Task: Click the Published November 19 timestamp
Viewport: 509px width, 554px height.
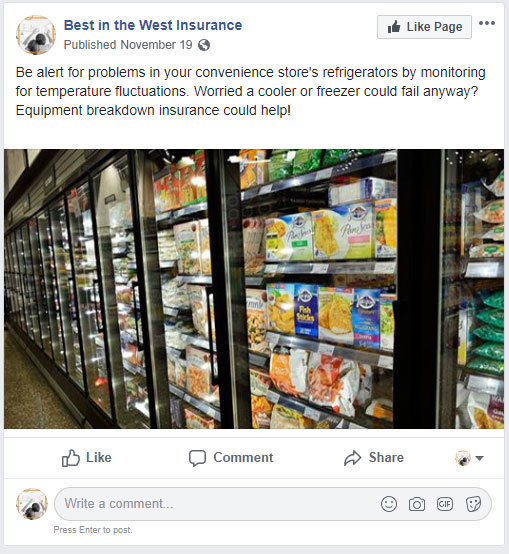Action: pyautogui.click(x=128, y=45)
